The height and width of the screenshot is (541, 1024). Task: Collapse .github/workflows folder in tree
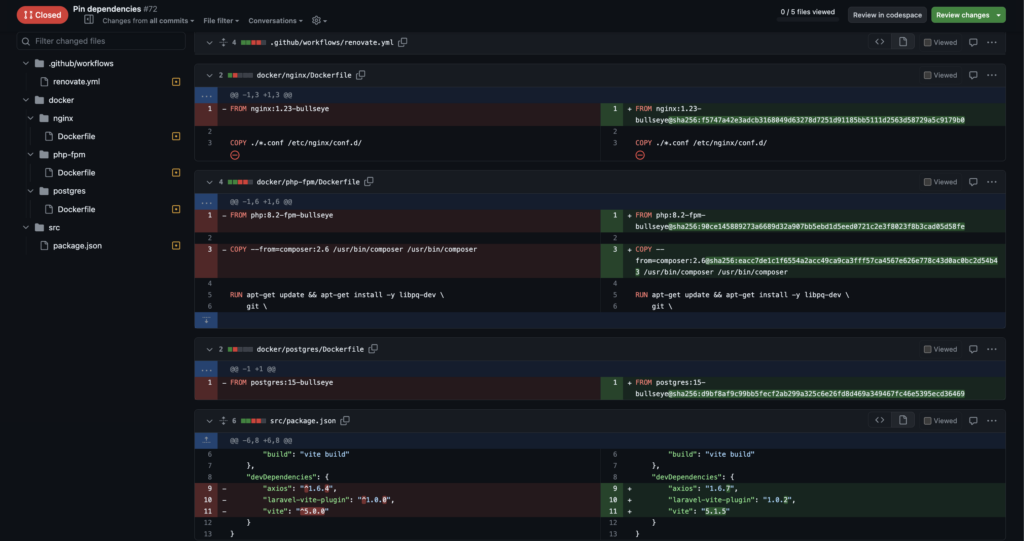[26, 63]
